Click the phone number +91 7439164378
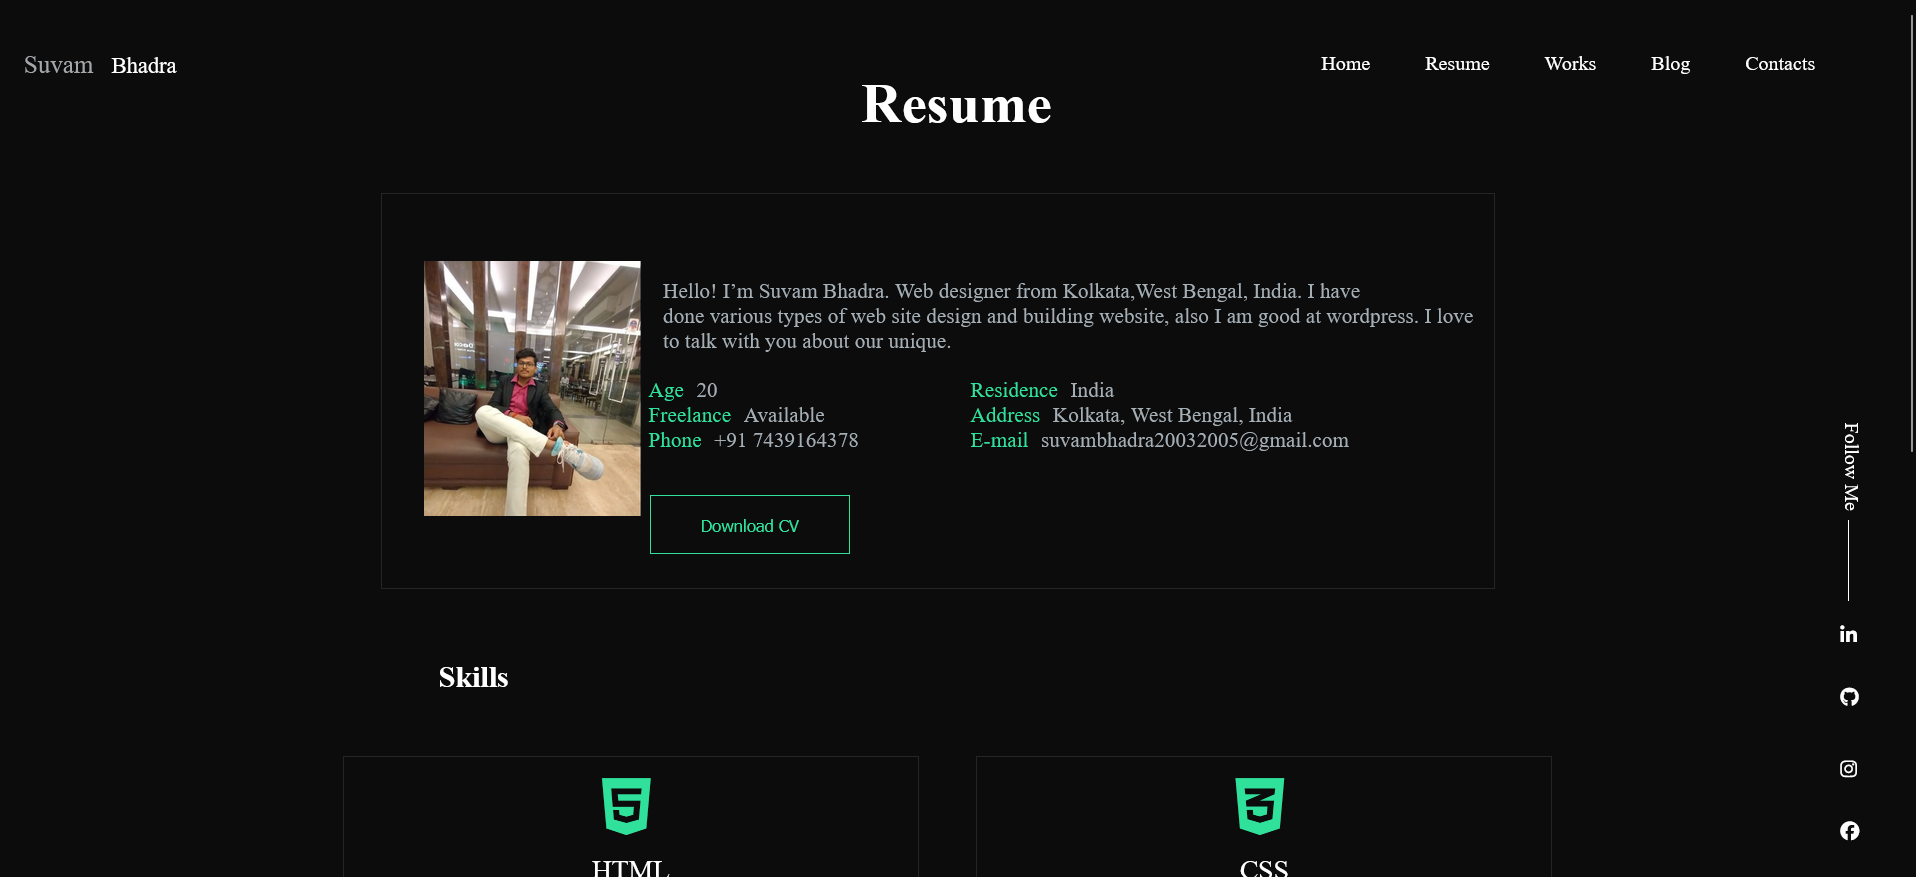Viewport: 1916px width, 877px height. (785, 441)
